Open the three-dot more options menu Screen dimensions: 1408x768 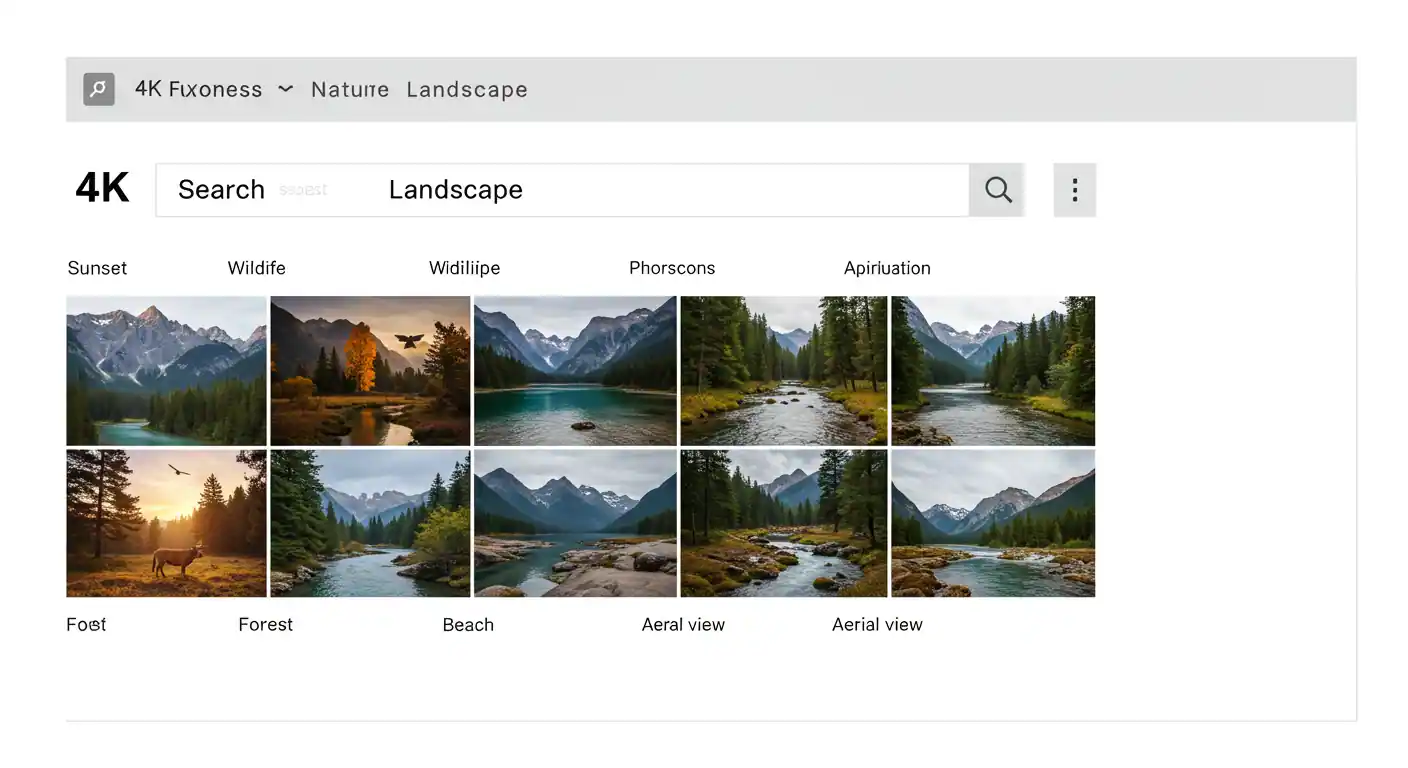pos(1074,190)
